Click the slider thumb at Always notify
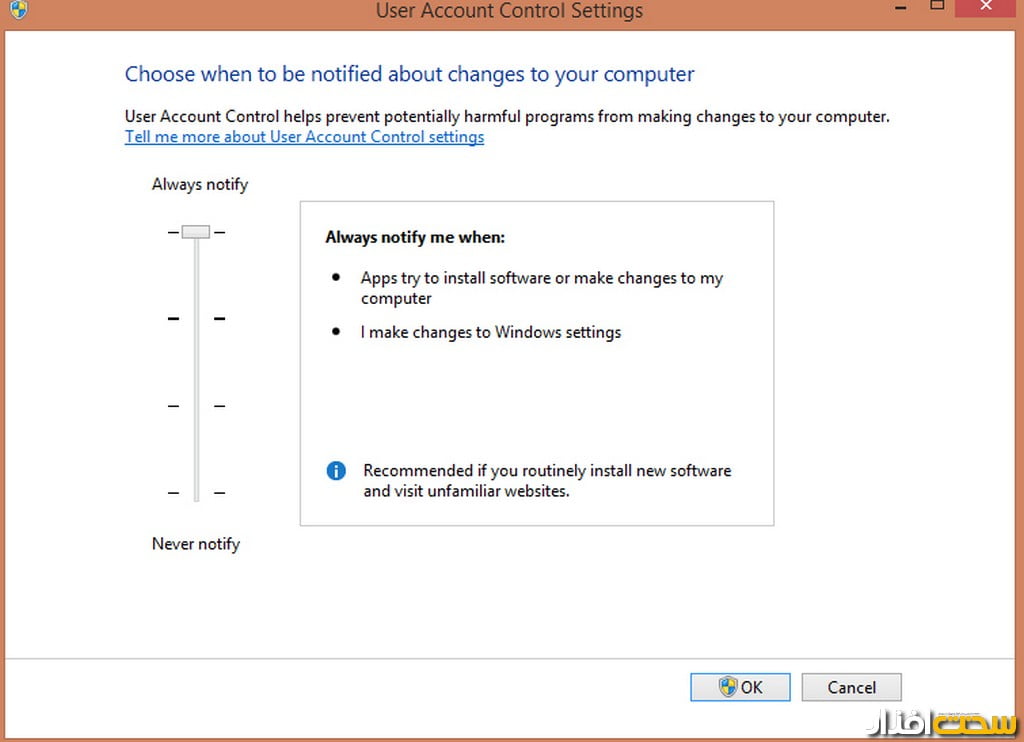 (196, 232)
